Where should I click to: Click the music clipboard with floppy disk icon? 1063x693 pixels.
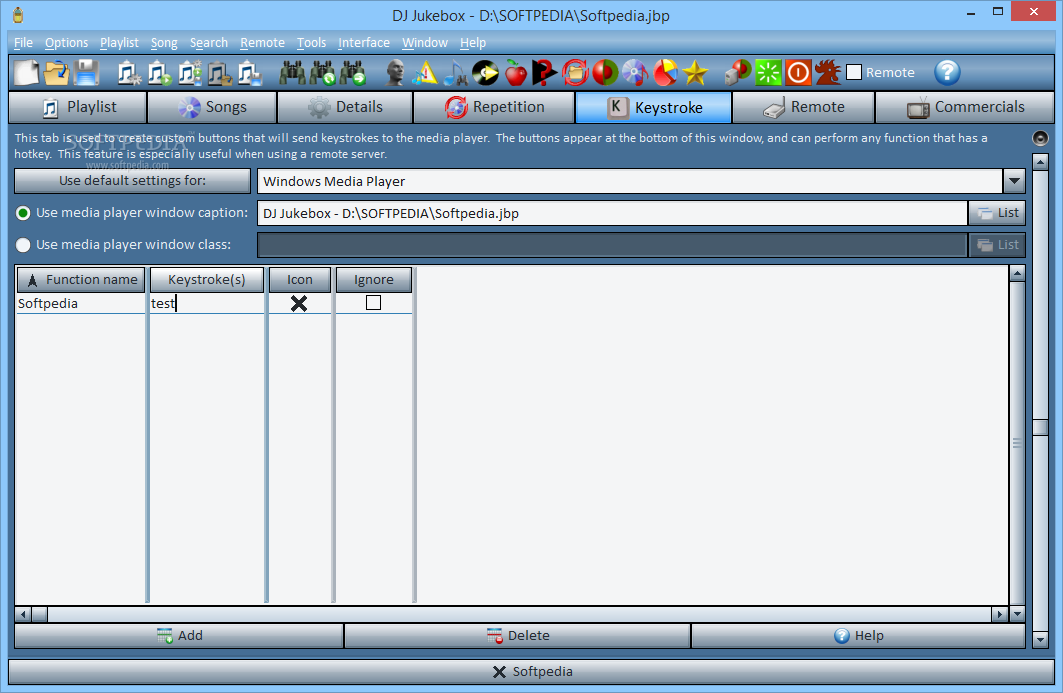[x=249, y=73]
